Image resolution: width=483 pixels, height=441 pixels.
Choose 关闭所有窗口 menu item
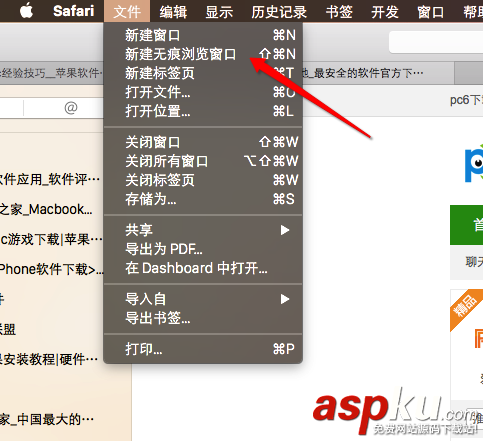point(203,161)
